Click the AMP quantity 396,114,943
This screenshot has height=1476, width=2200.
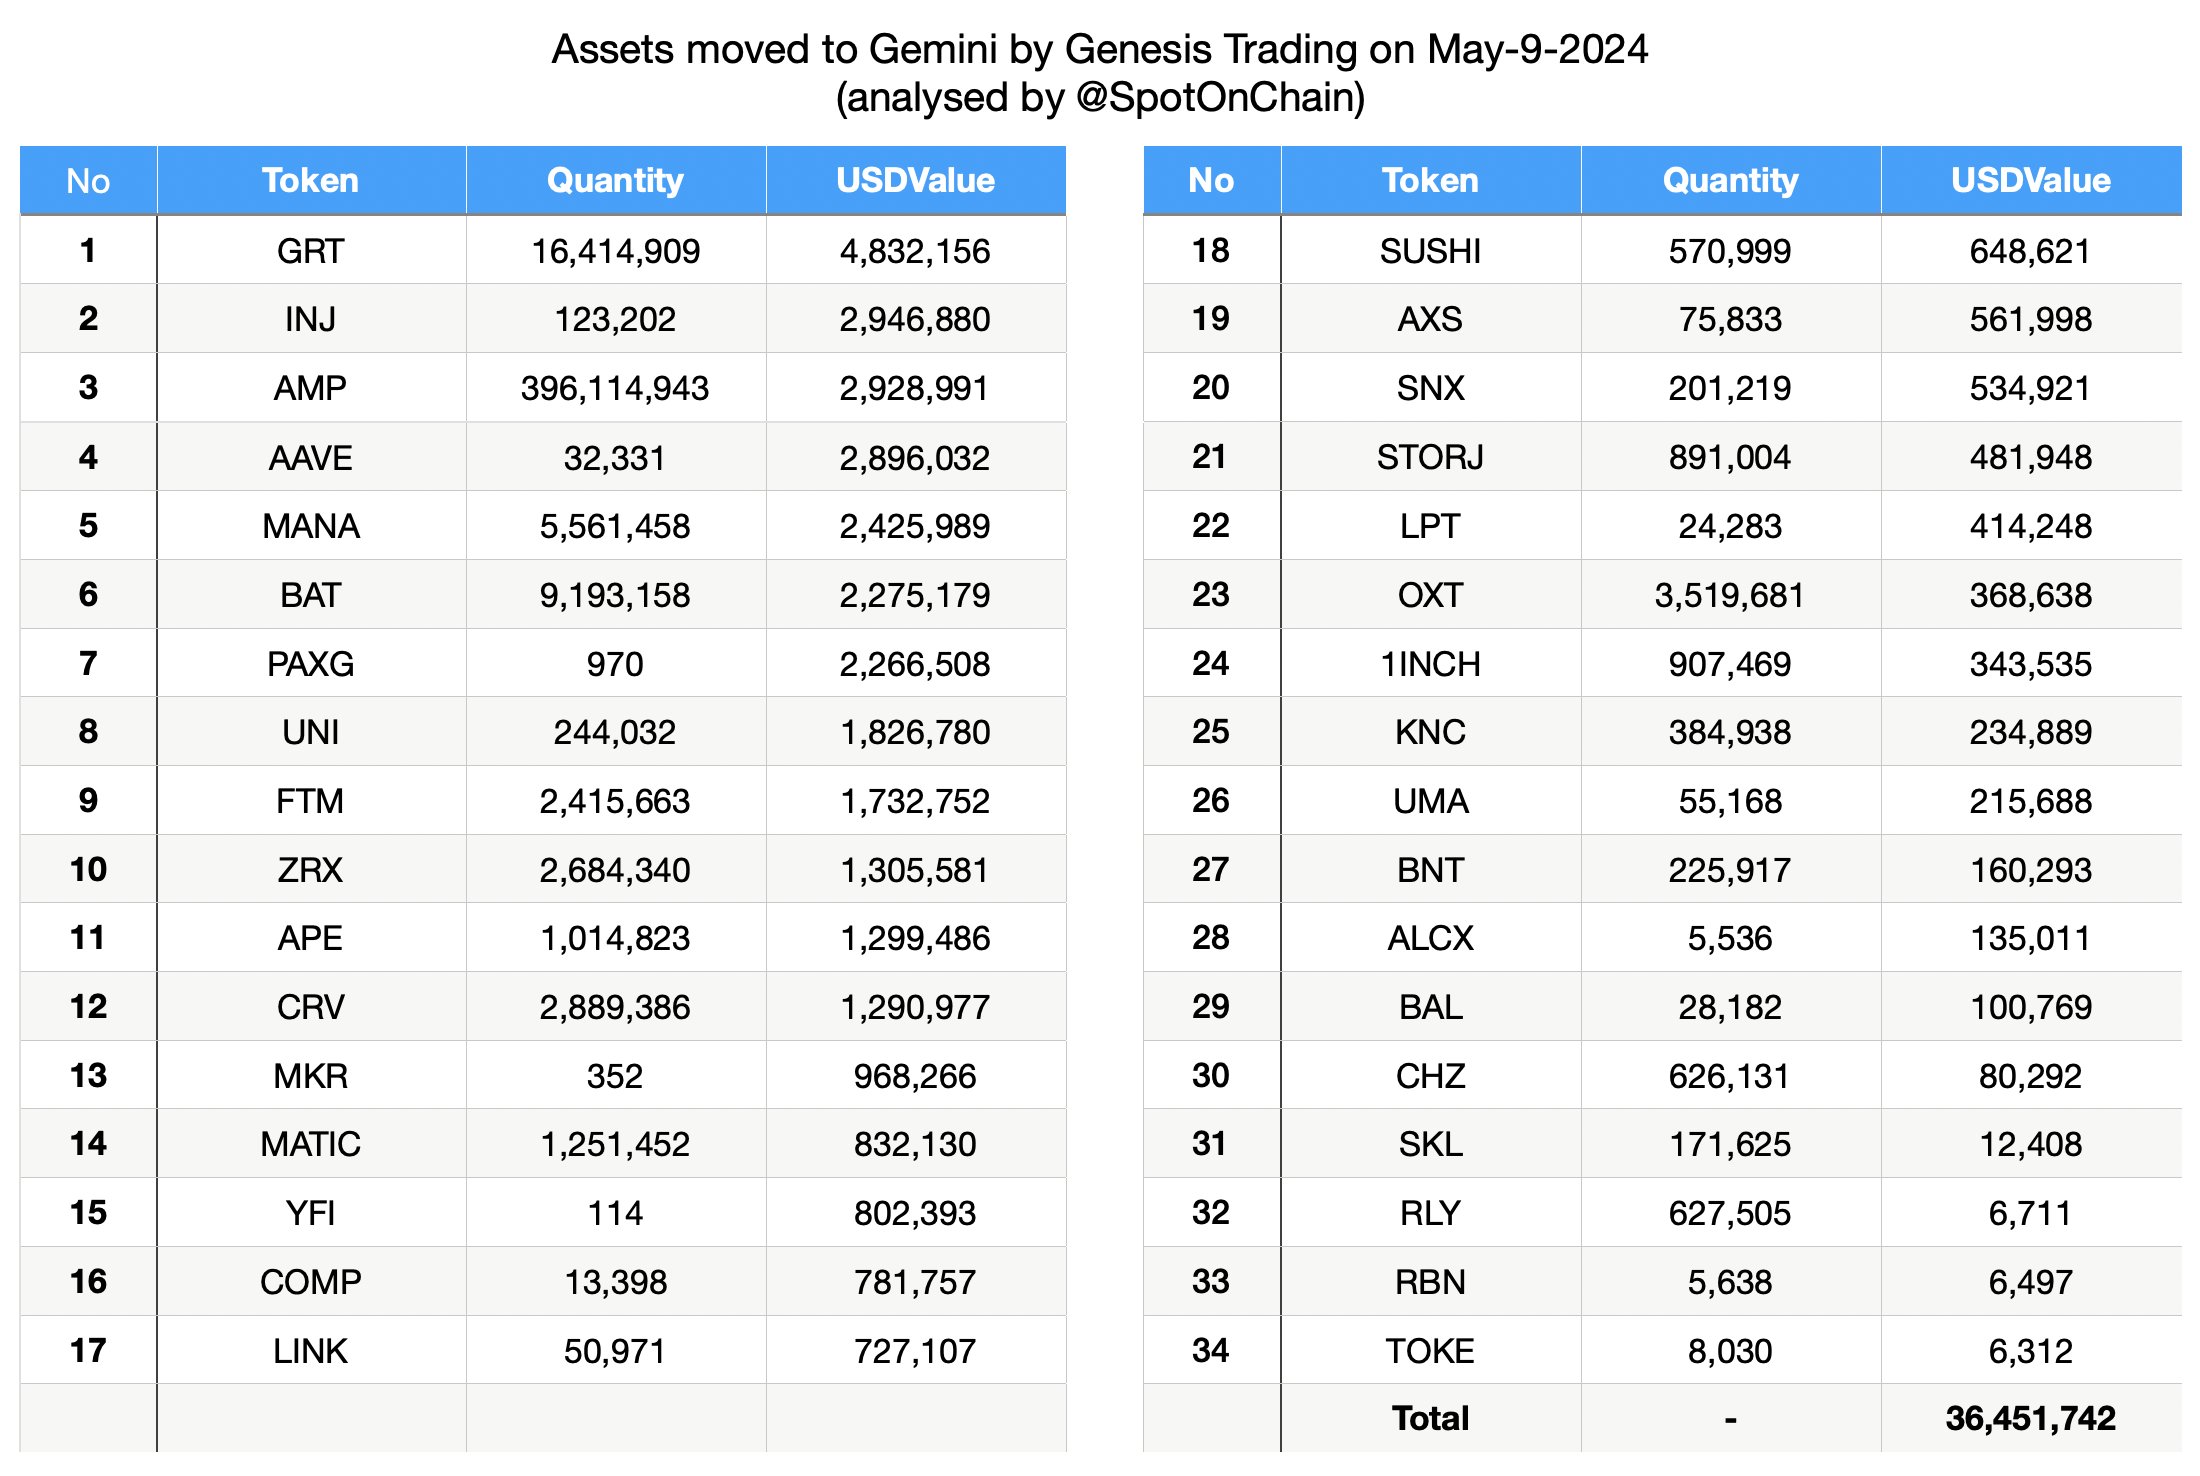pos(614,388)
